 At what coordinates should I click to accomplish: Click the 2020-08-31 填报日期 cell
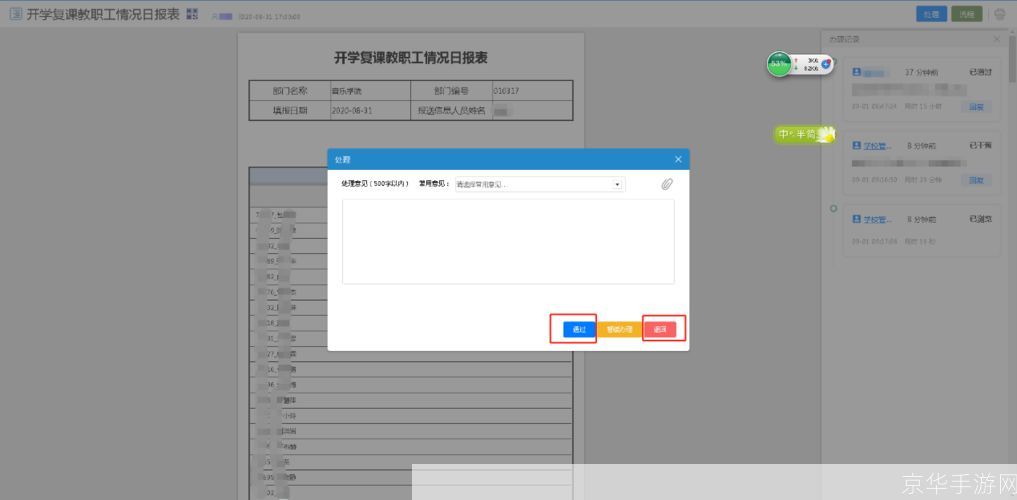pos(370,110)
